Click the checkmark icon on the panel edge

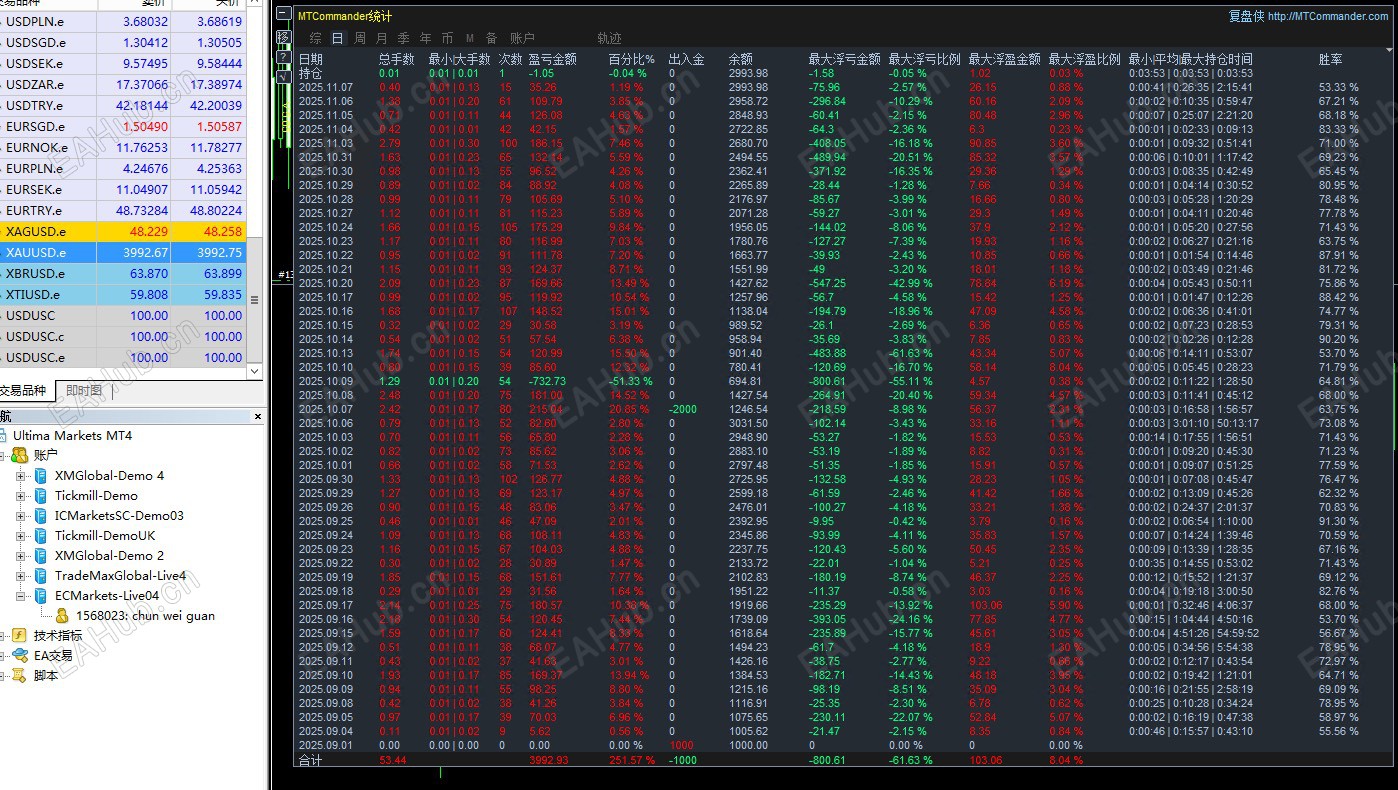284,77
